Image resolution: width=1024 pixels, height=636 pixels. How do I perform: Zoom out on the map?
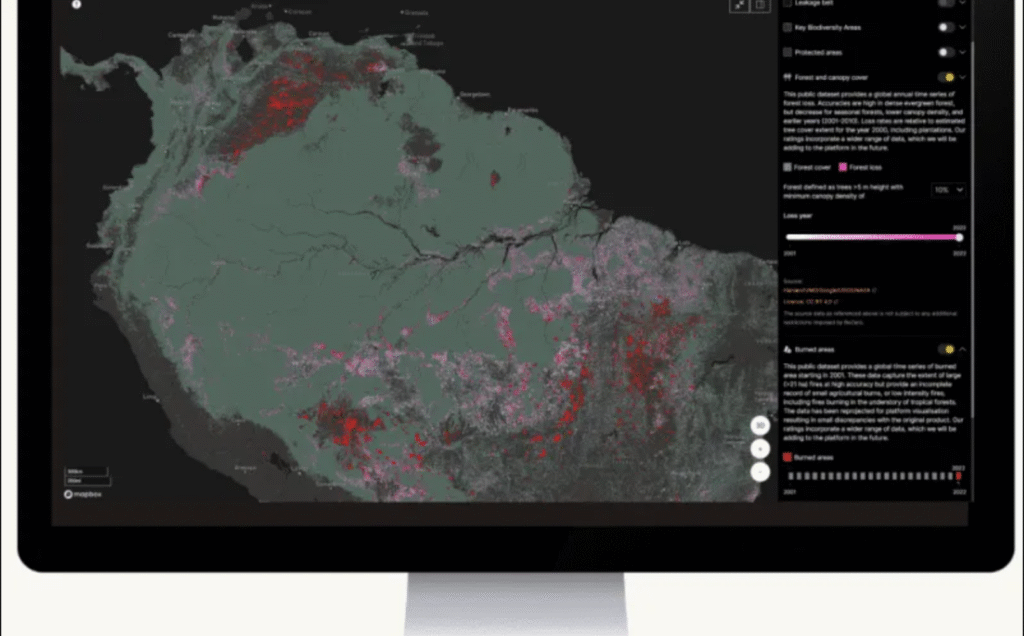(x=760, y=472)
